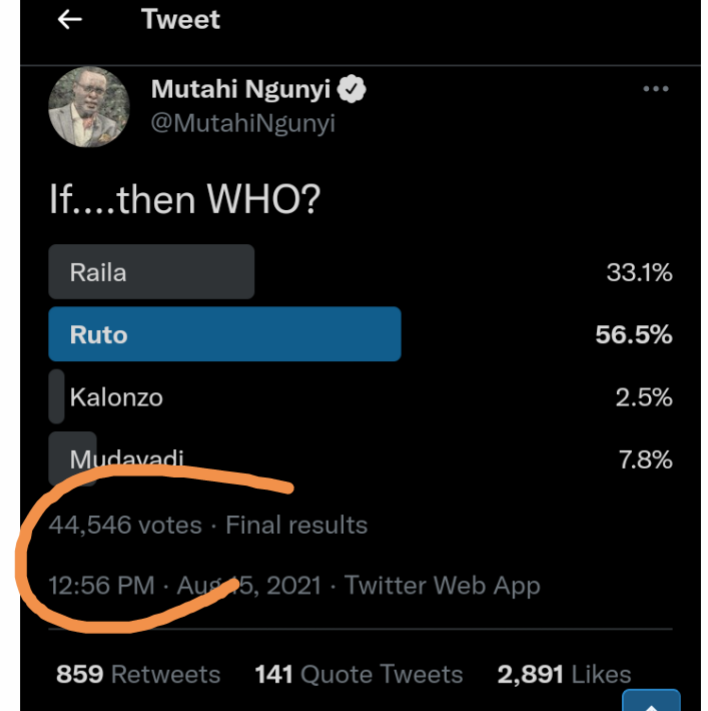Open the @MutahiNgunyi handle link
The image size is (708, 711).
point(243,124)
